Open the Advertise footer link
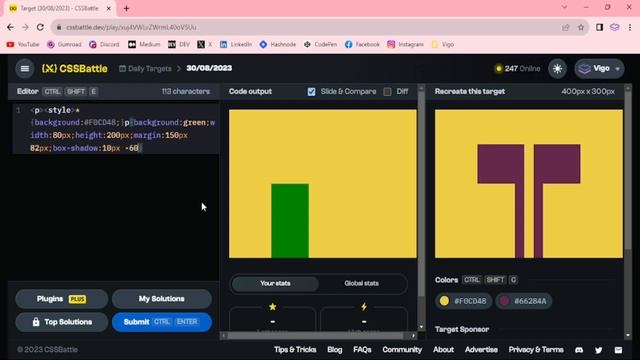 [481, 350]
